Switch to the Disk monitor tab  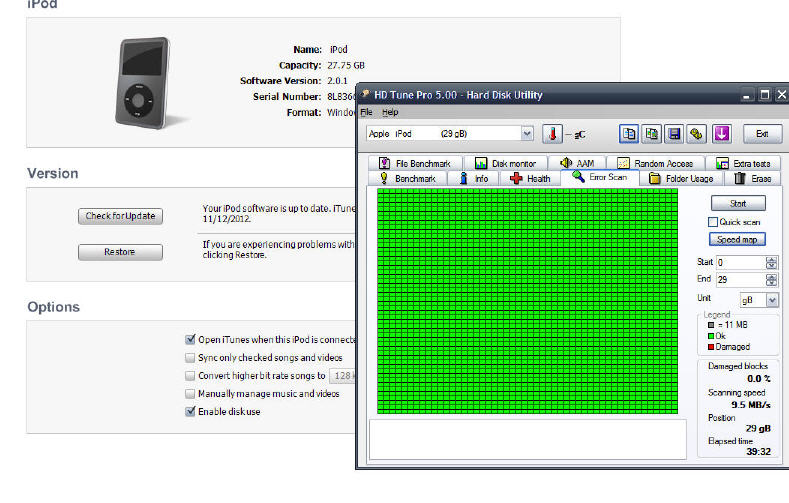tap(505, 163)
